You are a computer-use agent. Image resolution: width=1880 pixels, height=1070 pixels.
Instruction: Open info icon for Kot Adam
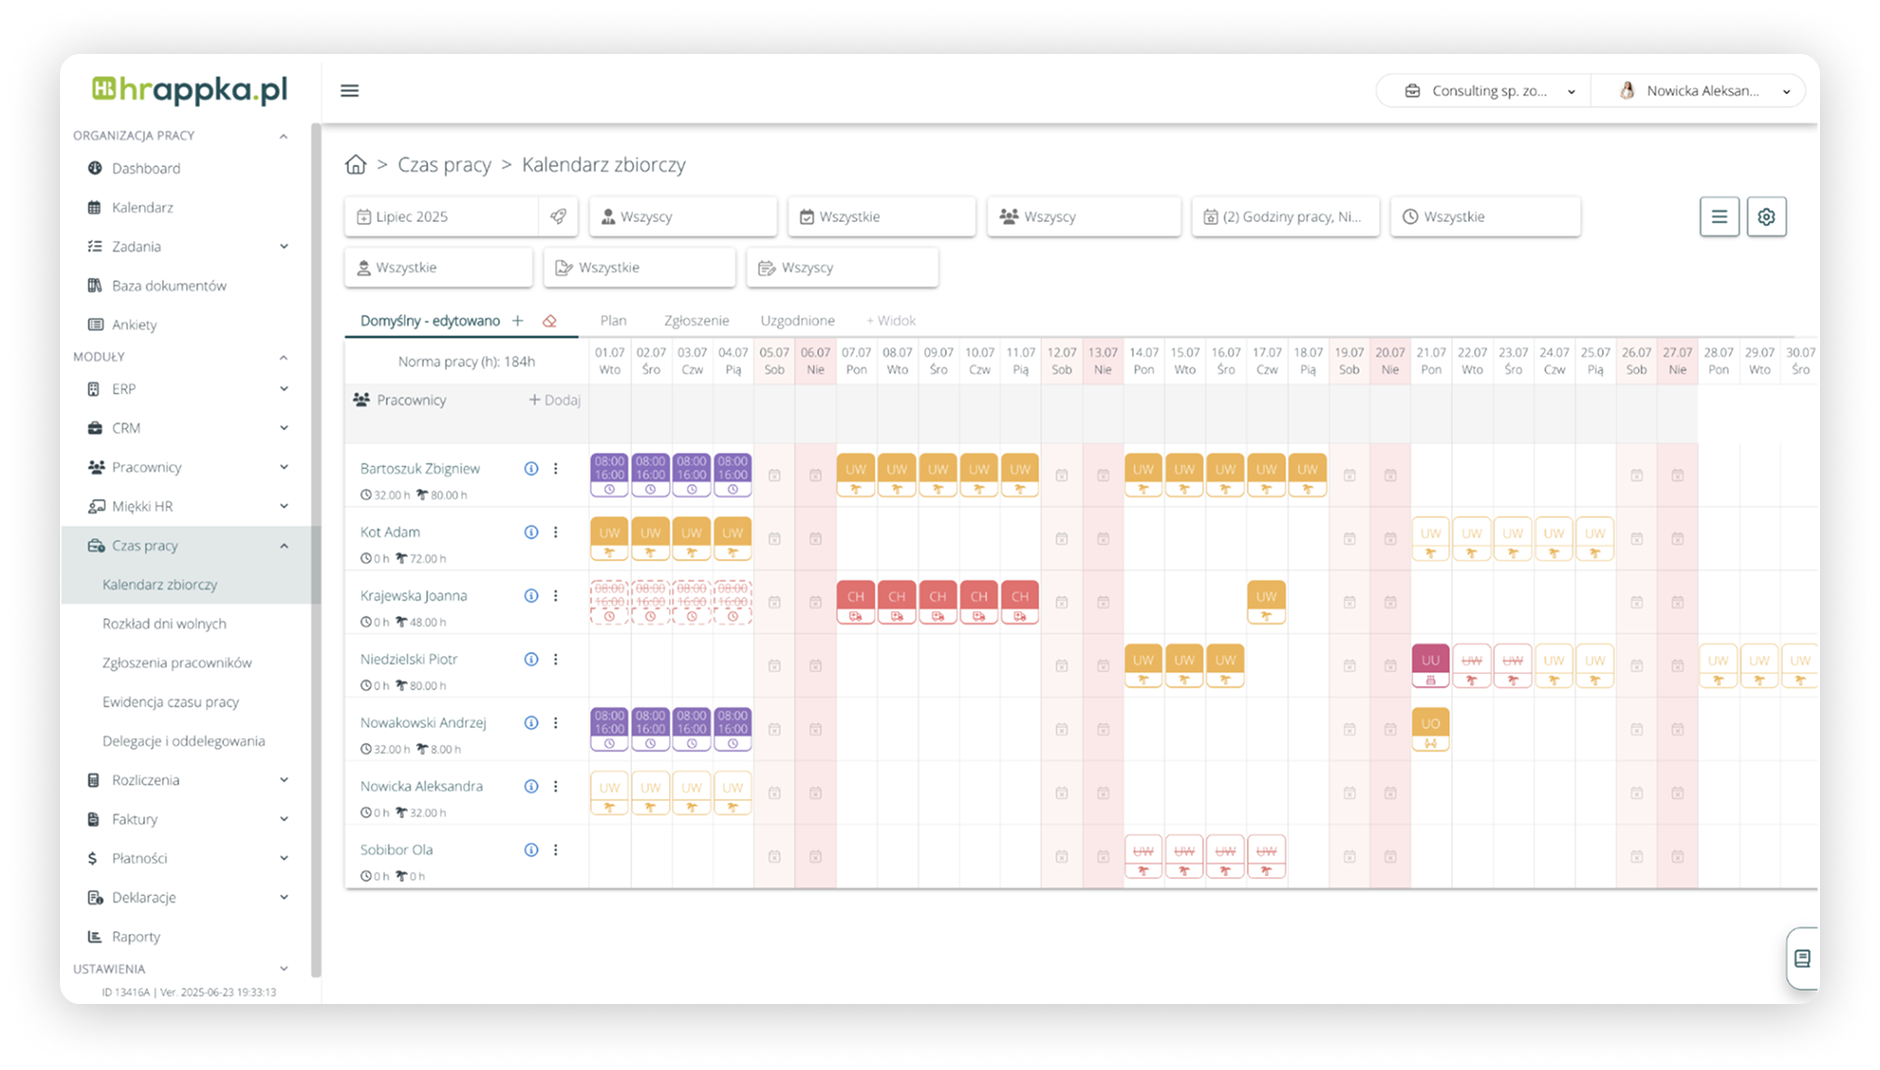[531, 532]
